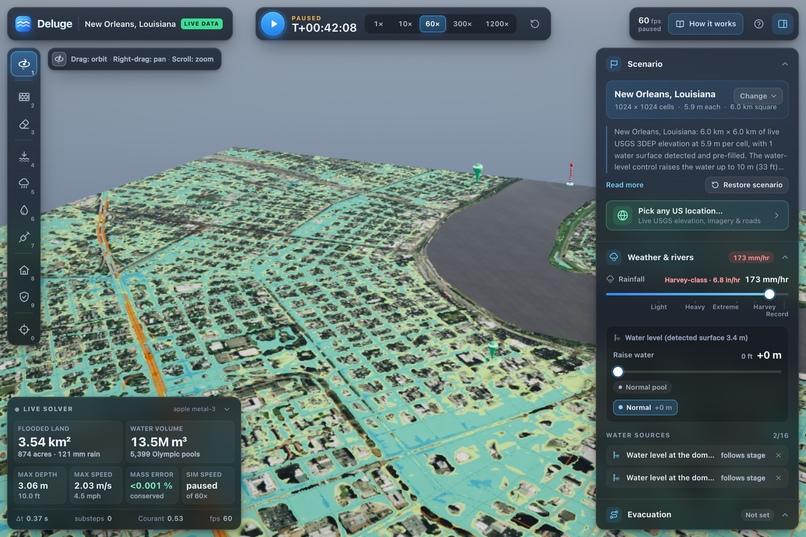Click the Water Volume 13.5M m³ readout
The width and height of the screenshot is (806, 537).
click(x=180, y=441)
